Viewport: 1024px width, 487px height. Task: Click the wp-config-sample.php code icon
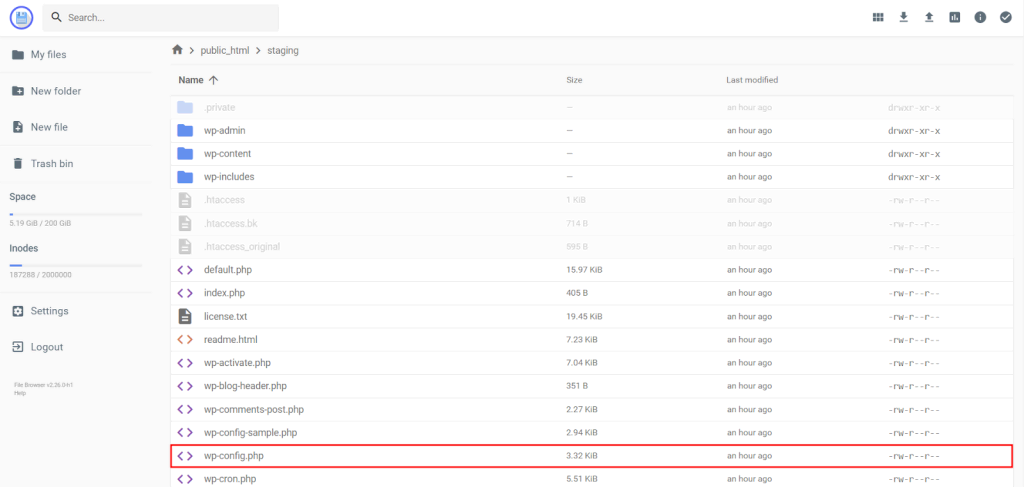click(185, 433)
